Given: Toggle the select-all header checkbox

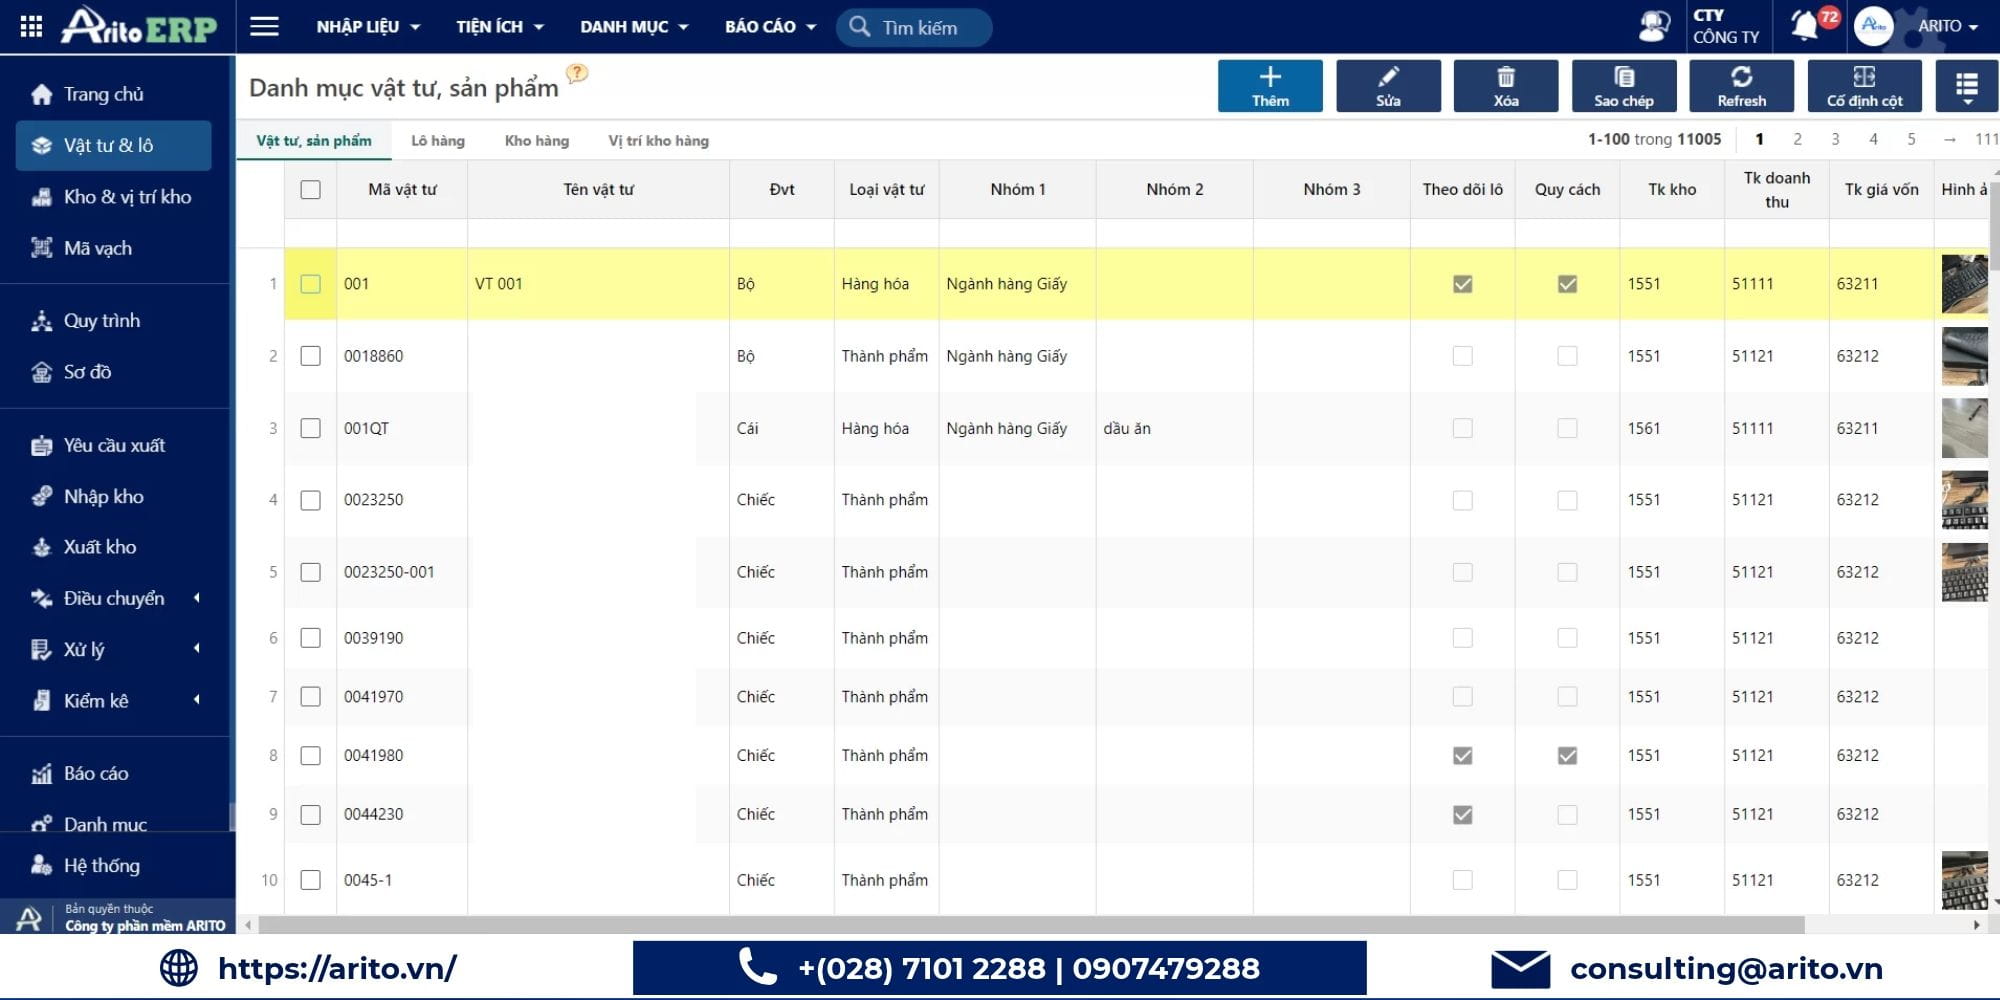Looking at the screenshot, I should tap(311, 190).
